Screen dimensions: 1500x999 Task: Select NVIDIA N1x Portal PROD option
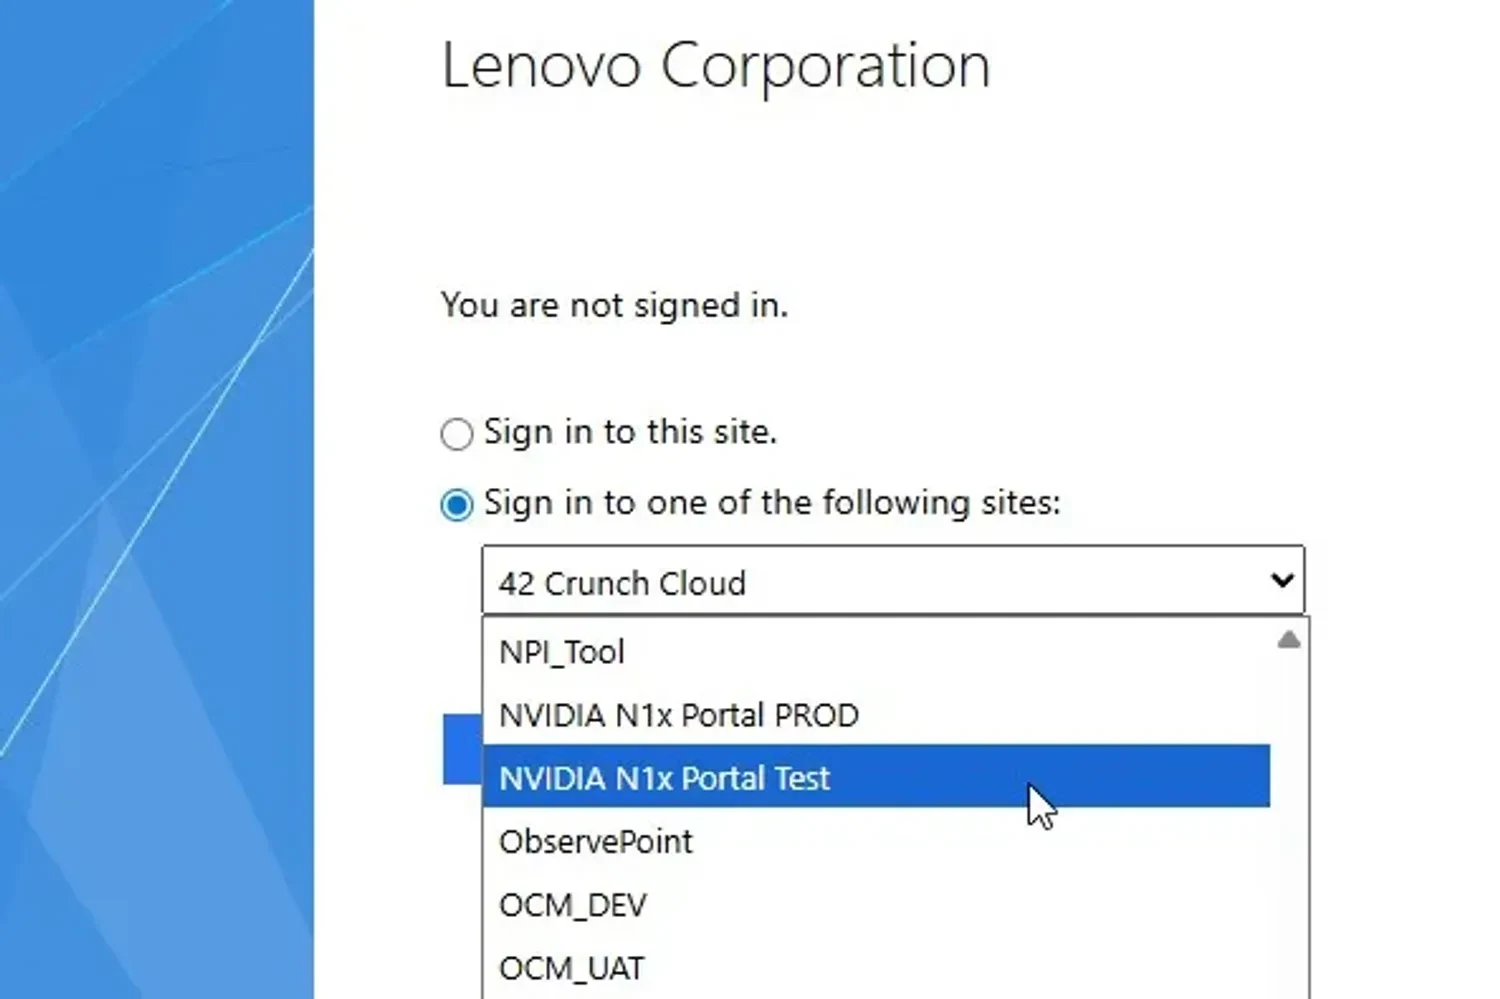pyautogui.click(x=679, y=715)
